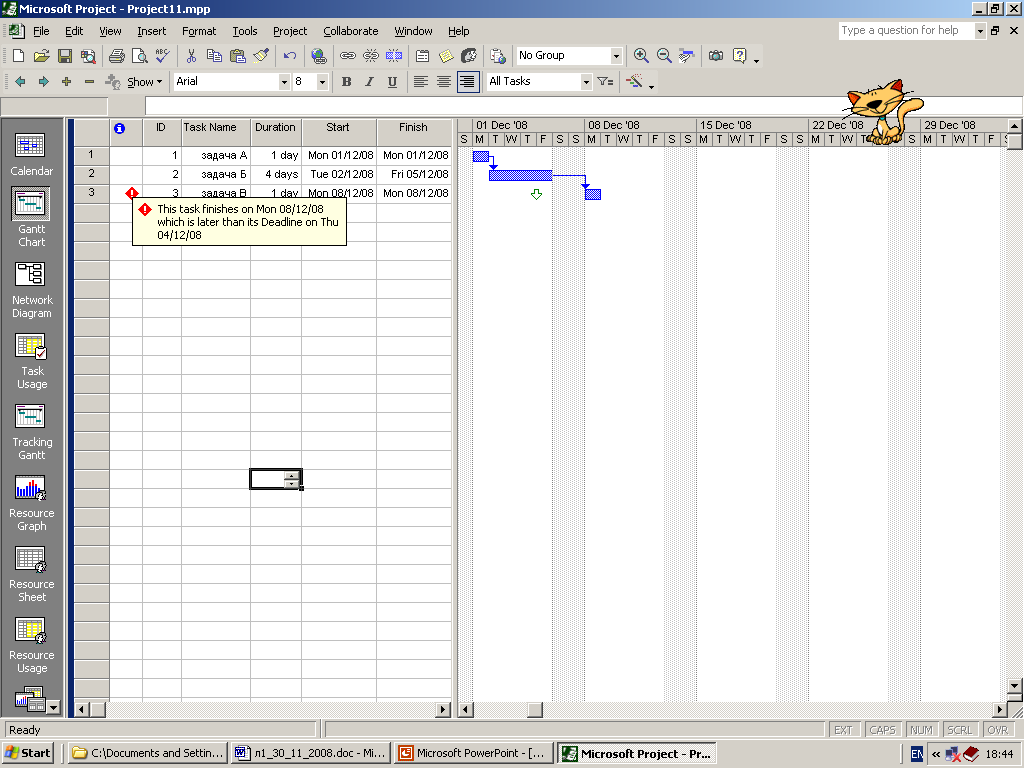Screen dimensions: 1024x768
Task: Expand the View Bar with the bottom arrow
Action: coord(54,707)
